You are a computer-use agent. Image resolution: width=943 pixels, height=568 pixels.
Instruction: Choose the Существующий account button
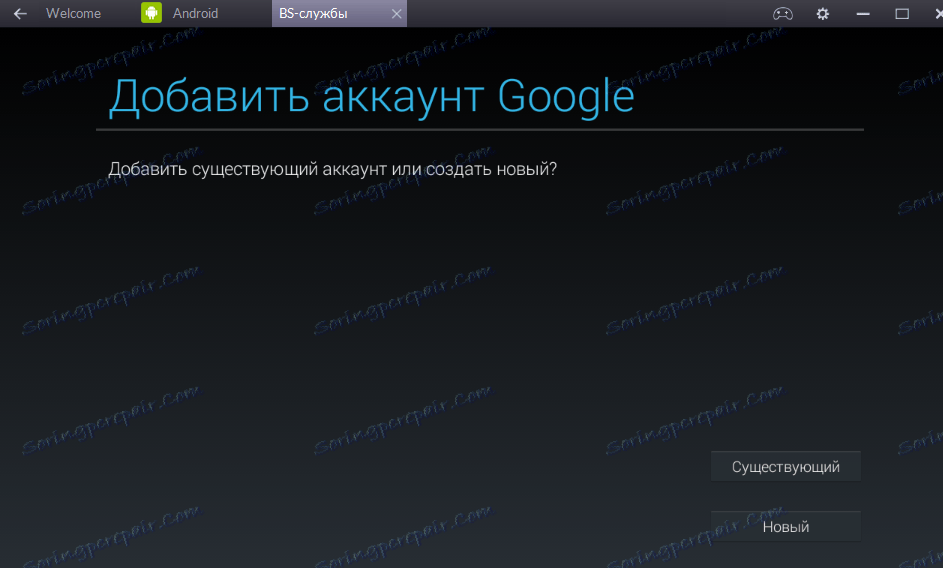[x=785, y=466]
